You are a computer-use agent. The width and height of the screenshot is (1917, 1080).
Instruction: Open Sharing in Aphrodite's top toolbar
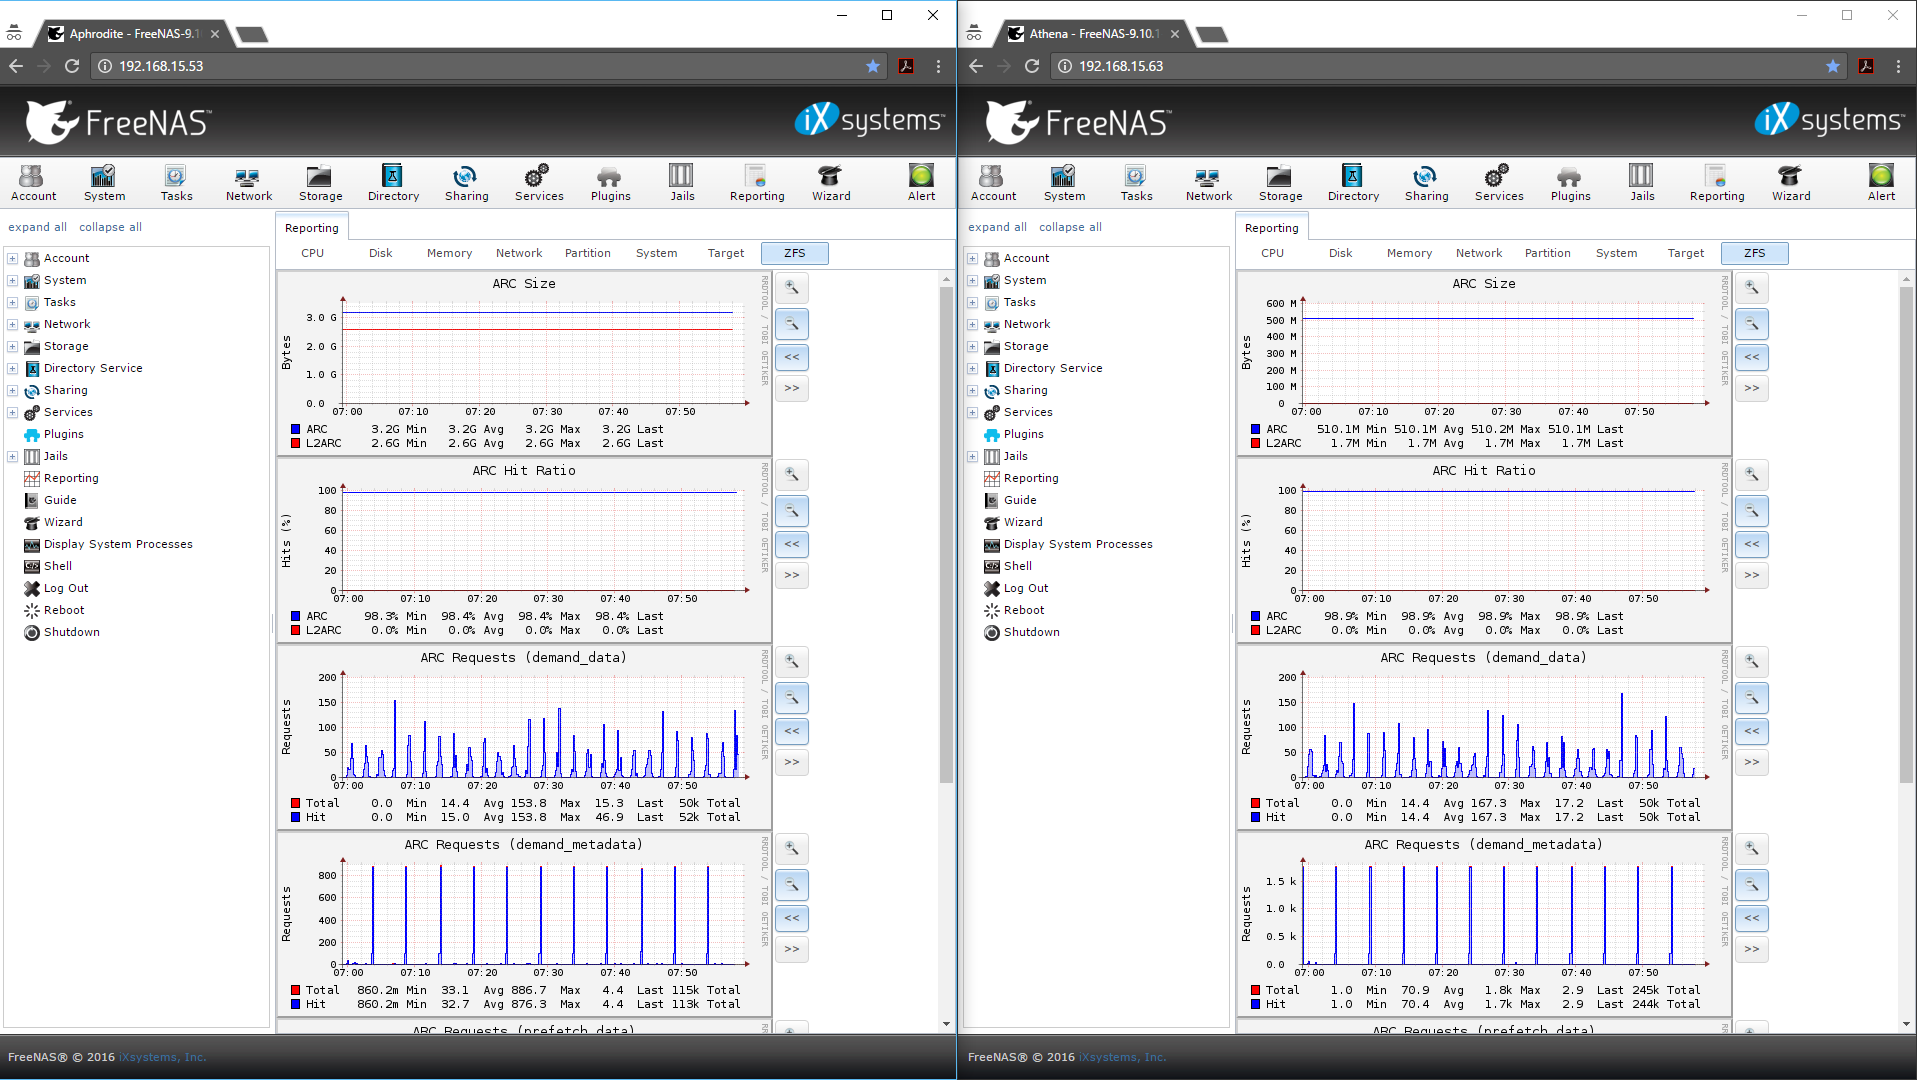click(466, 183)
